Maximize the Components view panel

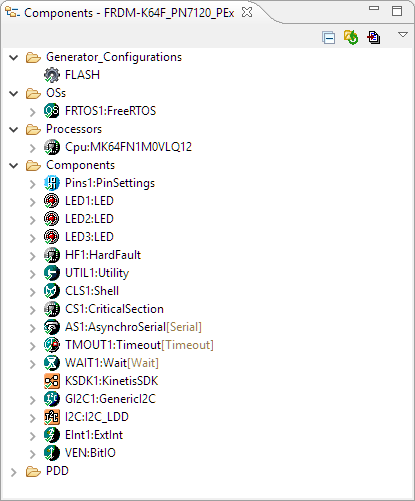[x=397, y=11]
